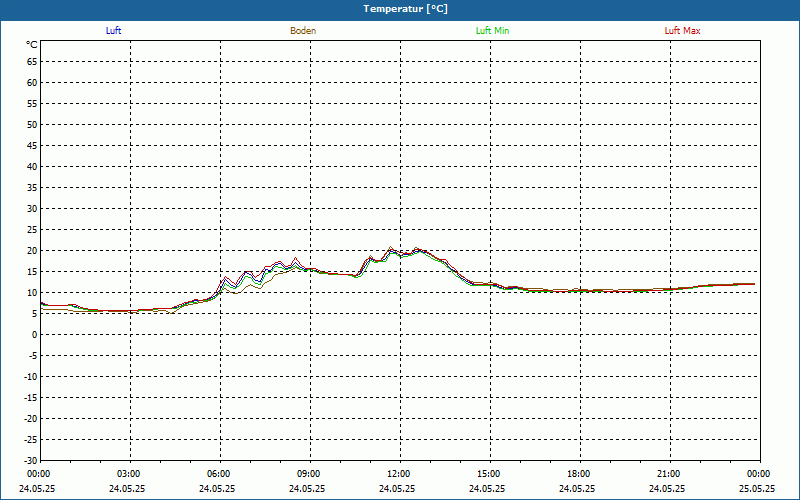Click y-axis value '45'
800x500 pixels.
pos(32,146)
